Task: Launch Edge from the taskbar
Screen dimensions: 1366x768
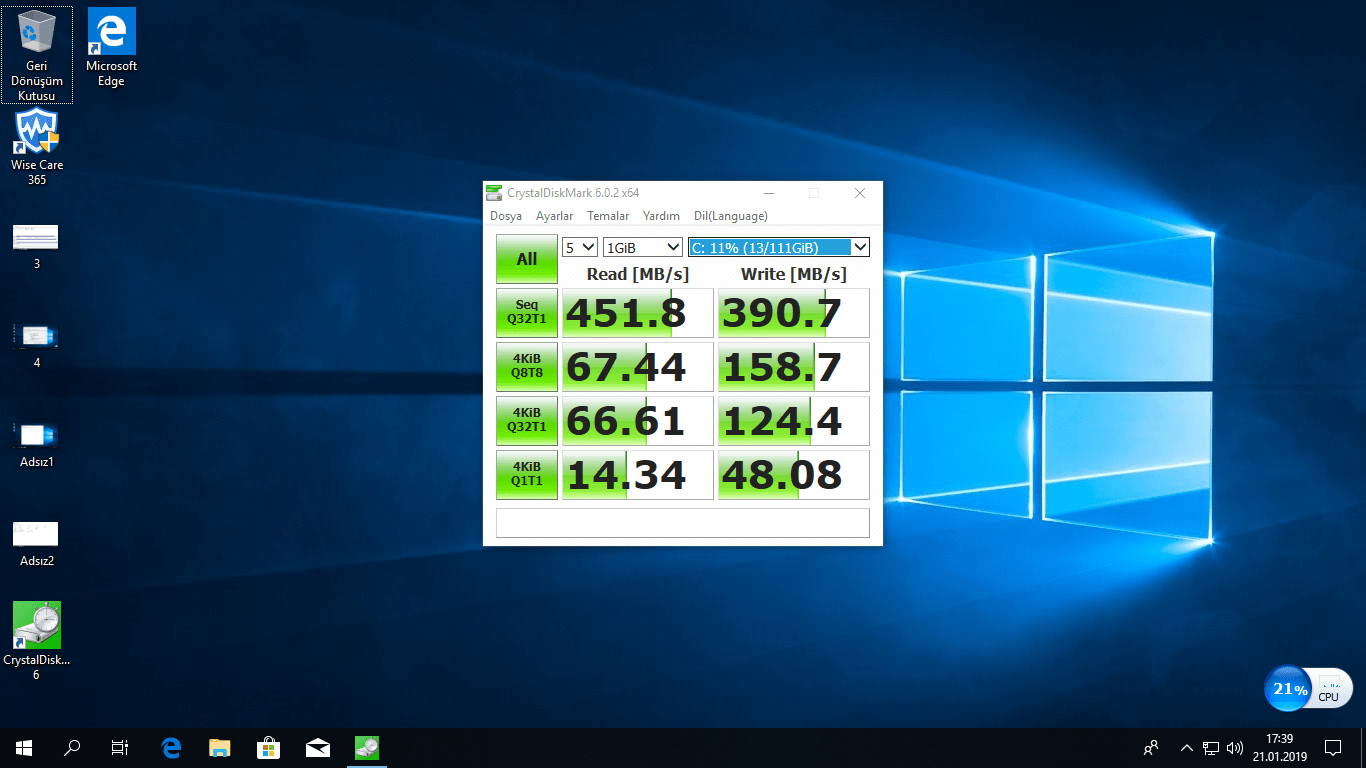Action: pyautogui.click(x=171, y=747)
